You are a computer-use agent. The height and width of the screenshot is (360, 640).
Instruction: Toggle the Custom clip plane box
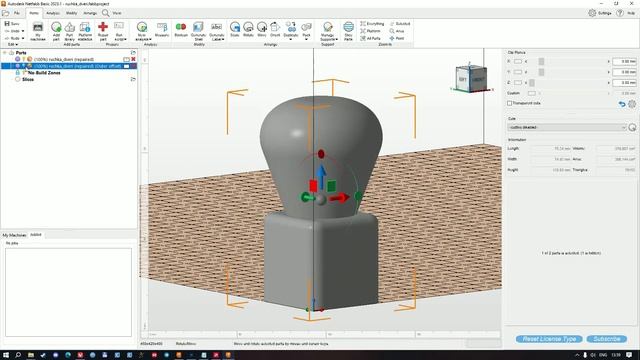(531, 93)
